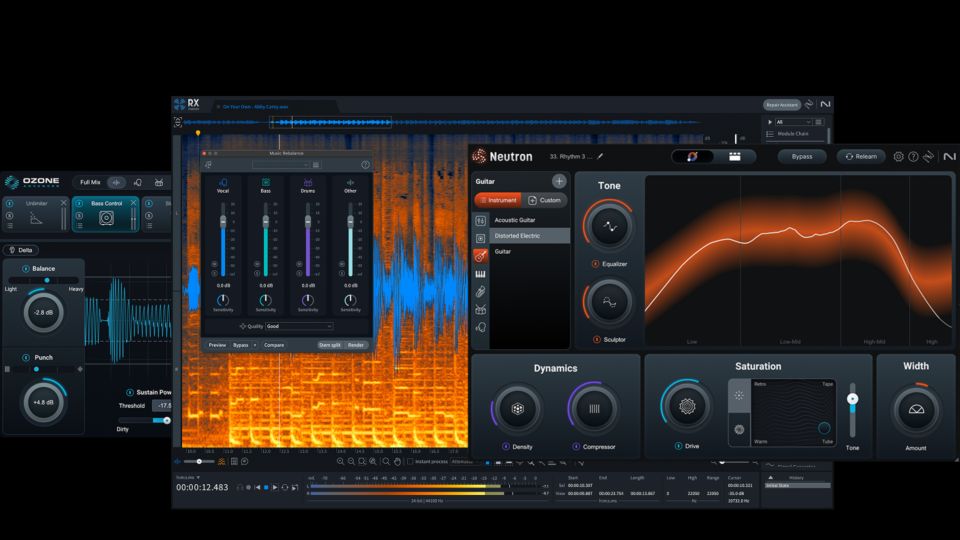Toggle the Punch power button in Ozone
This screenshot has width=960, height=540.
tap(26, 358)
